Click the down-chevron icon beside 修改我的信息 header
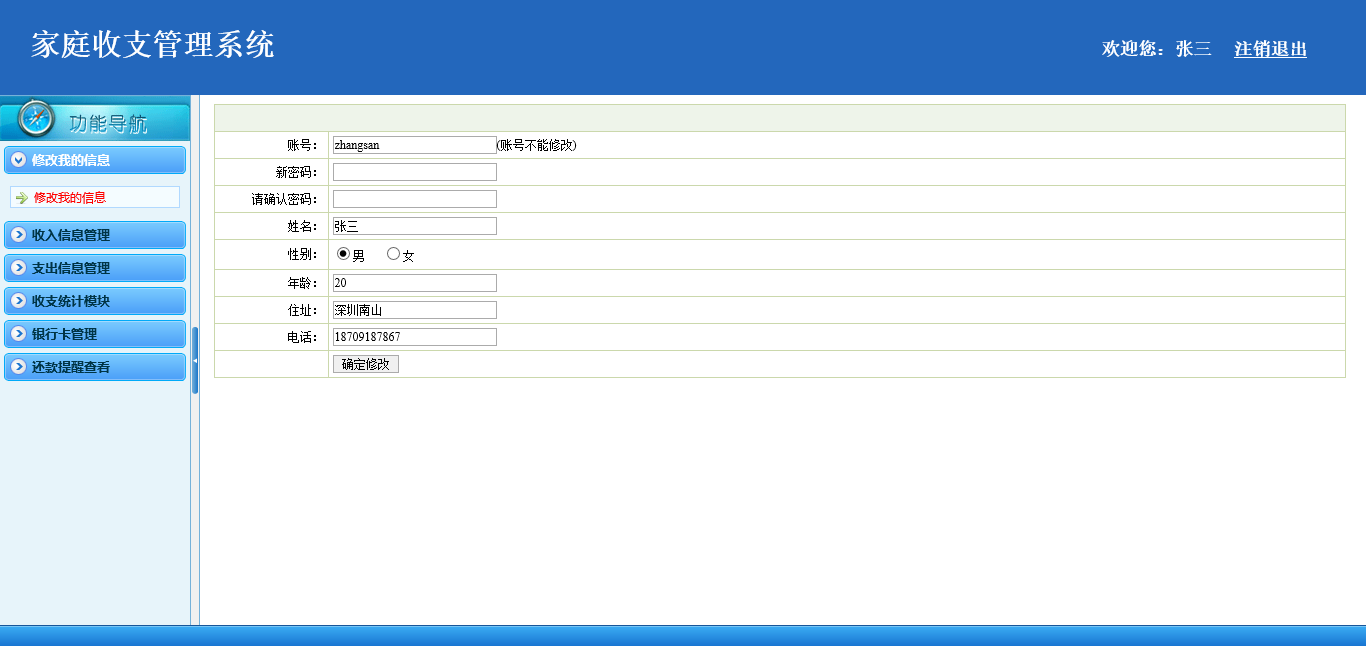Viewport: 1366px width, 646px height. 18,160
